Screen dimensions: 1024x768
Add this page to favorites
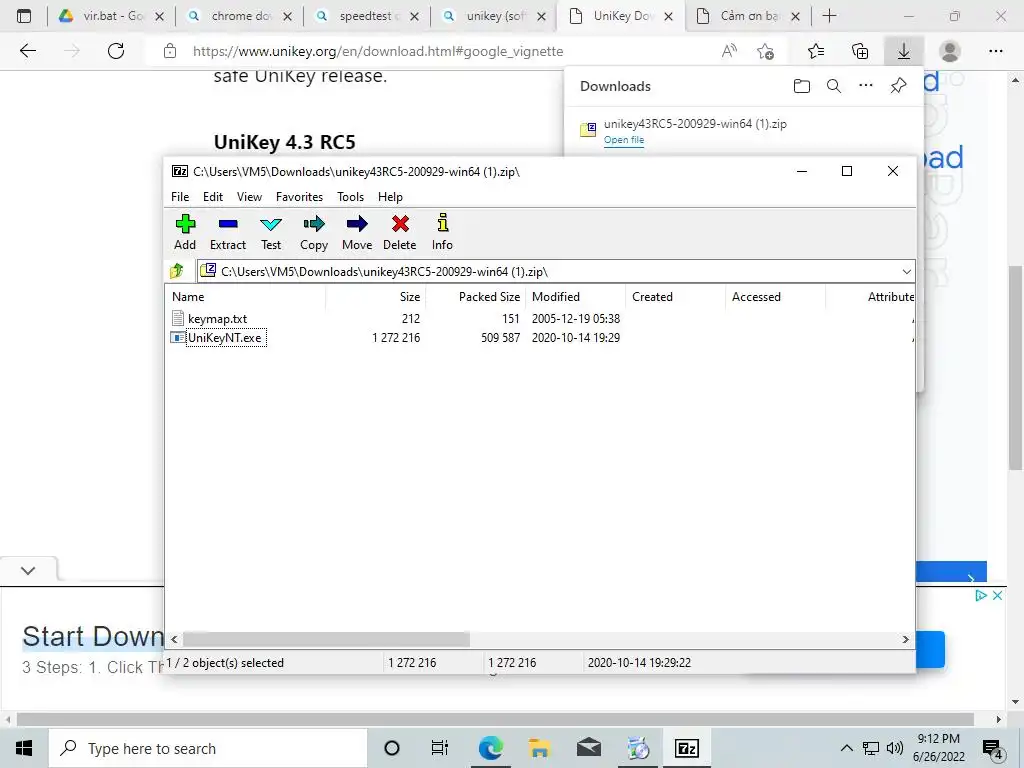(765, 51)
